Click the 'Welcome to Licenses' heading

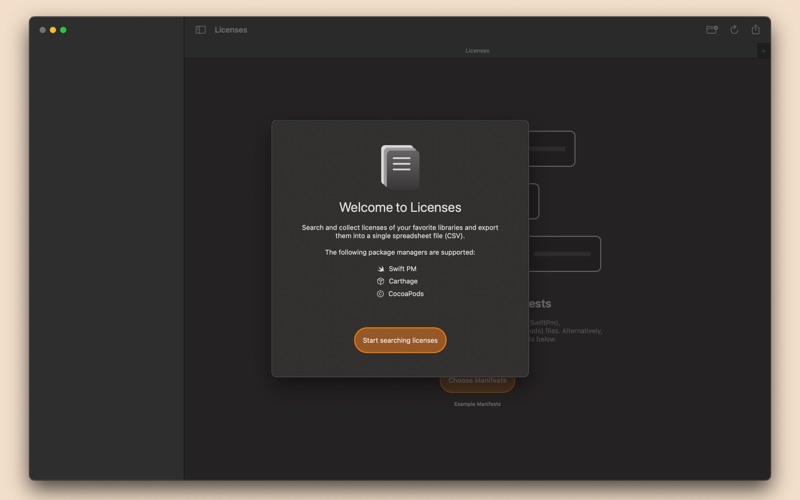tap(400, 207)
